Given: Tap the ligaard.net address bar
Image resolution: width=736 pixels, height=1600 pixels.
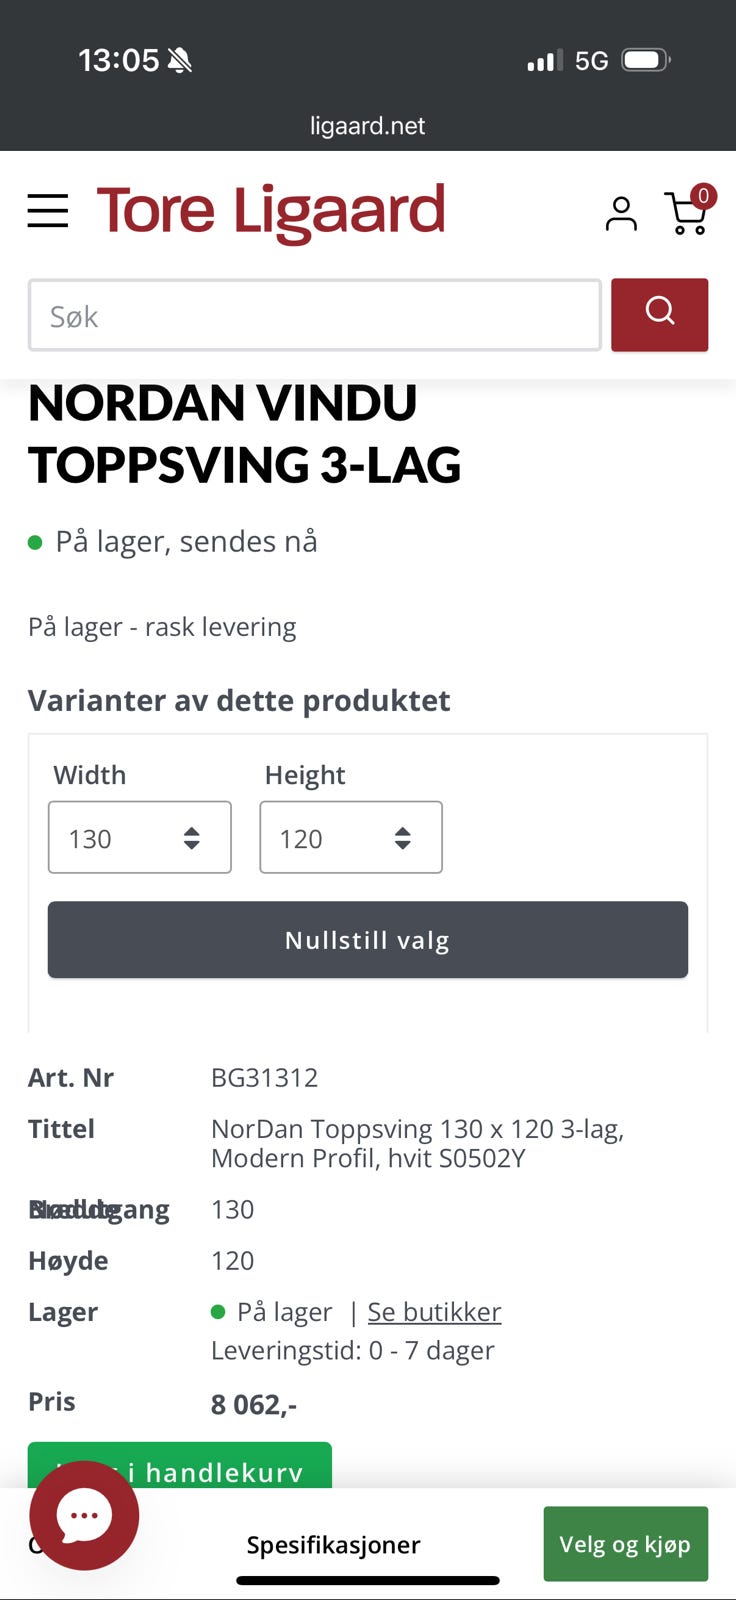Looking at the screenshot, I should (368, 126).
